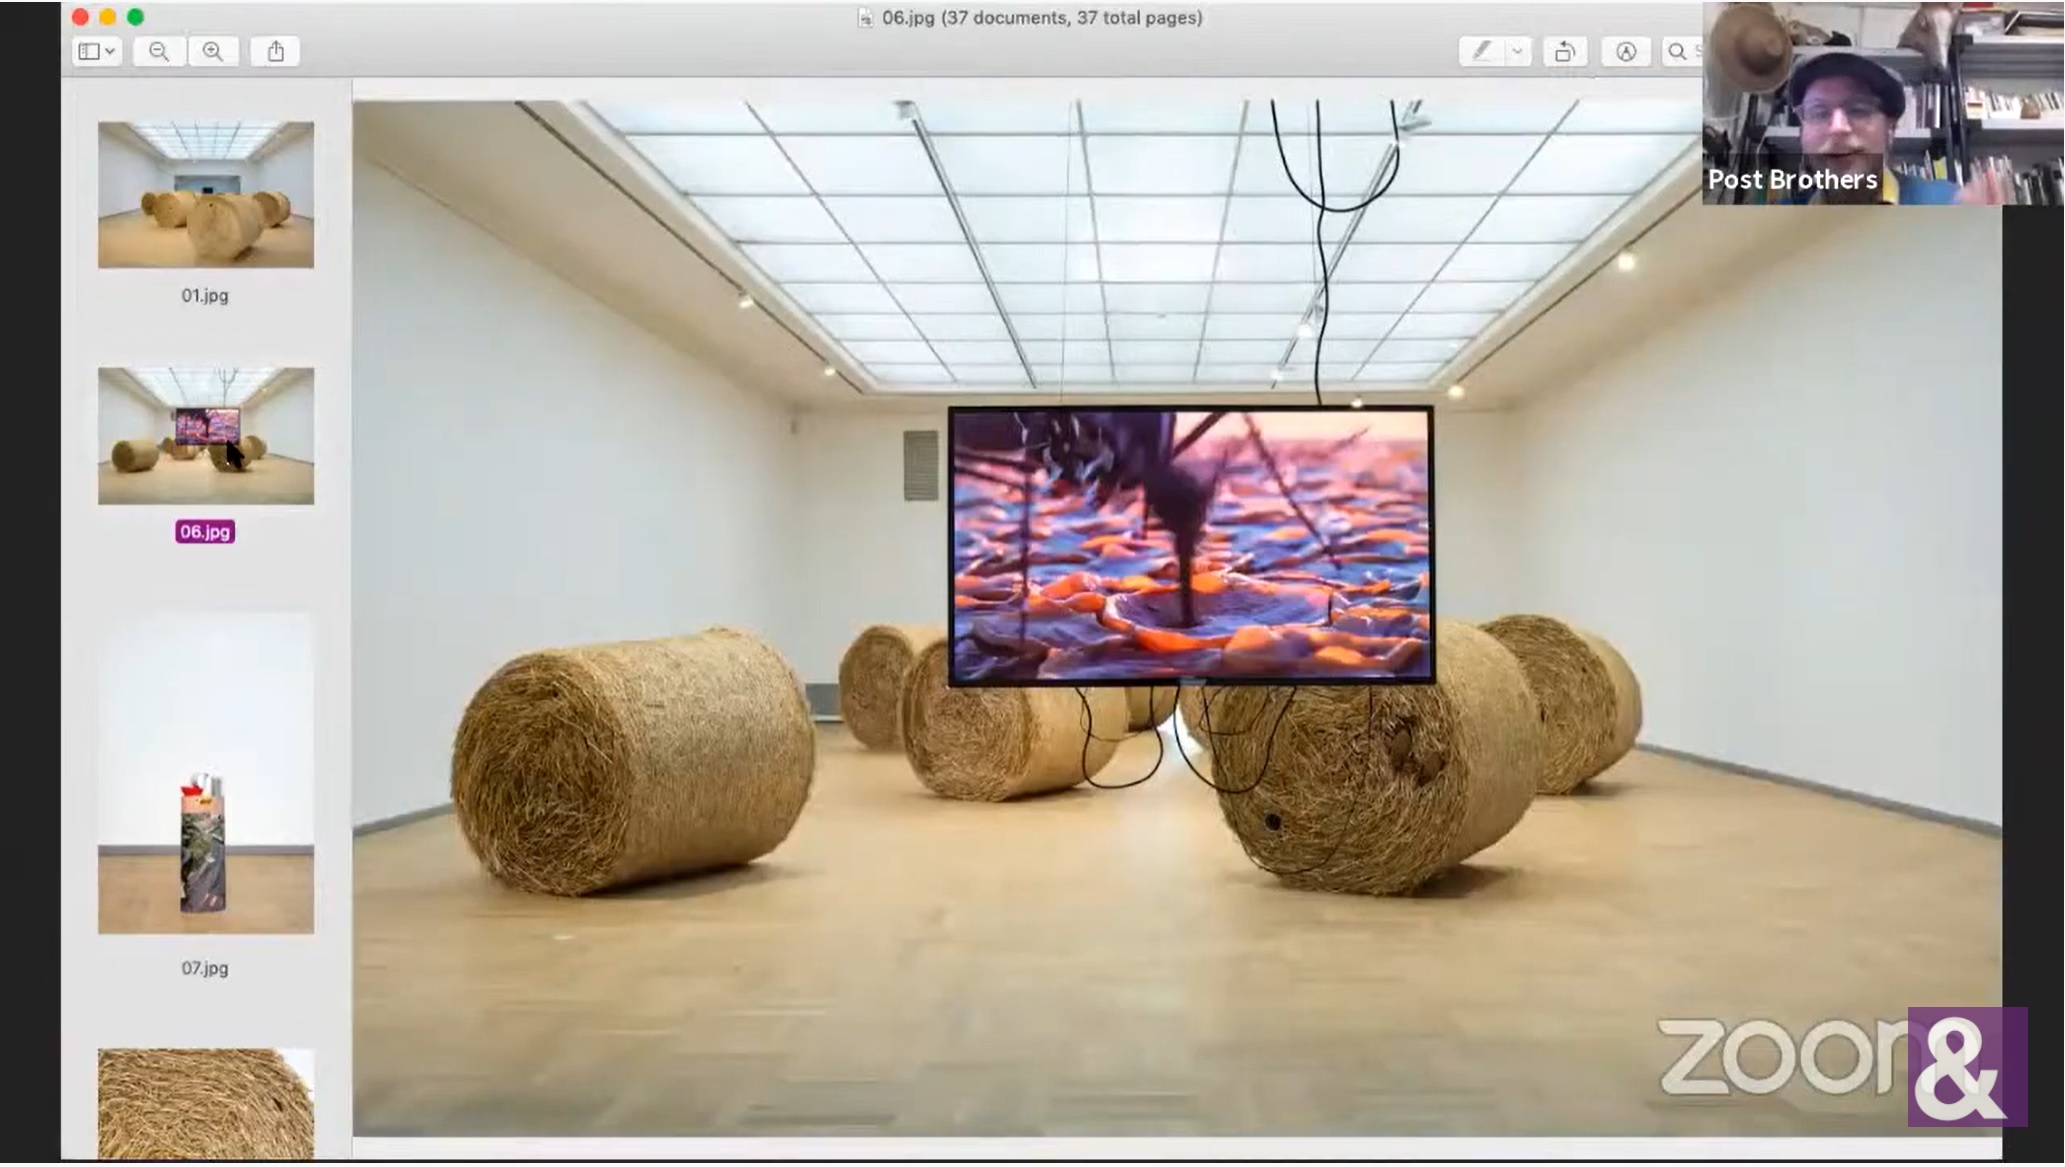Show the Markup toolbar

pos(1626,51)
